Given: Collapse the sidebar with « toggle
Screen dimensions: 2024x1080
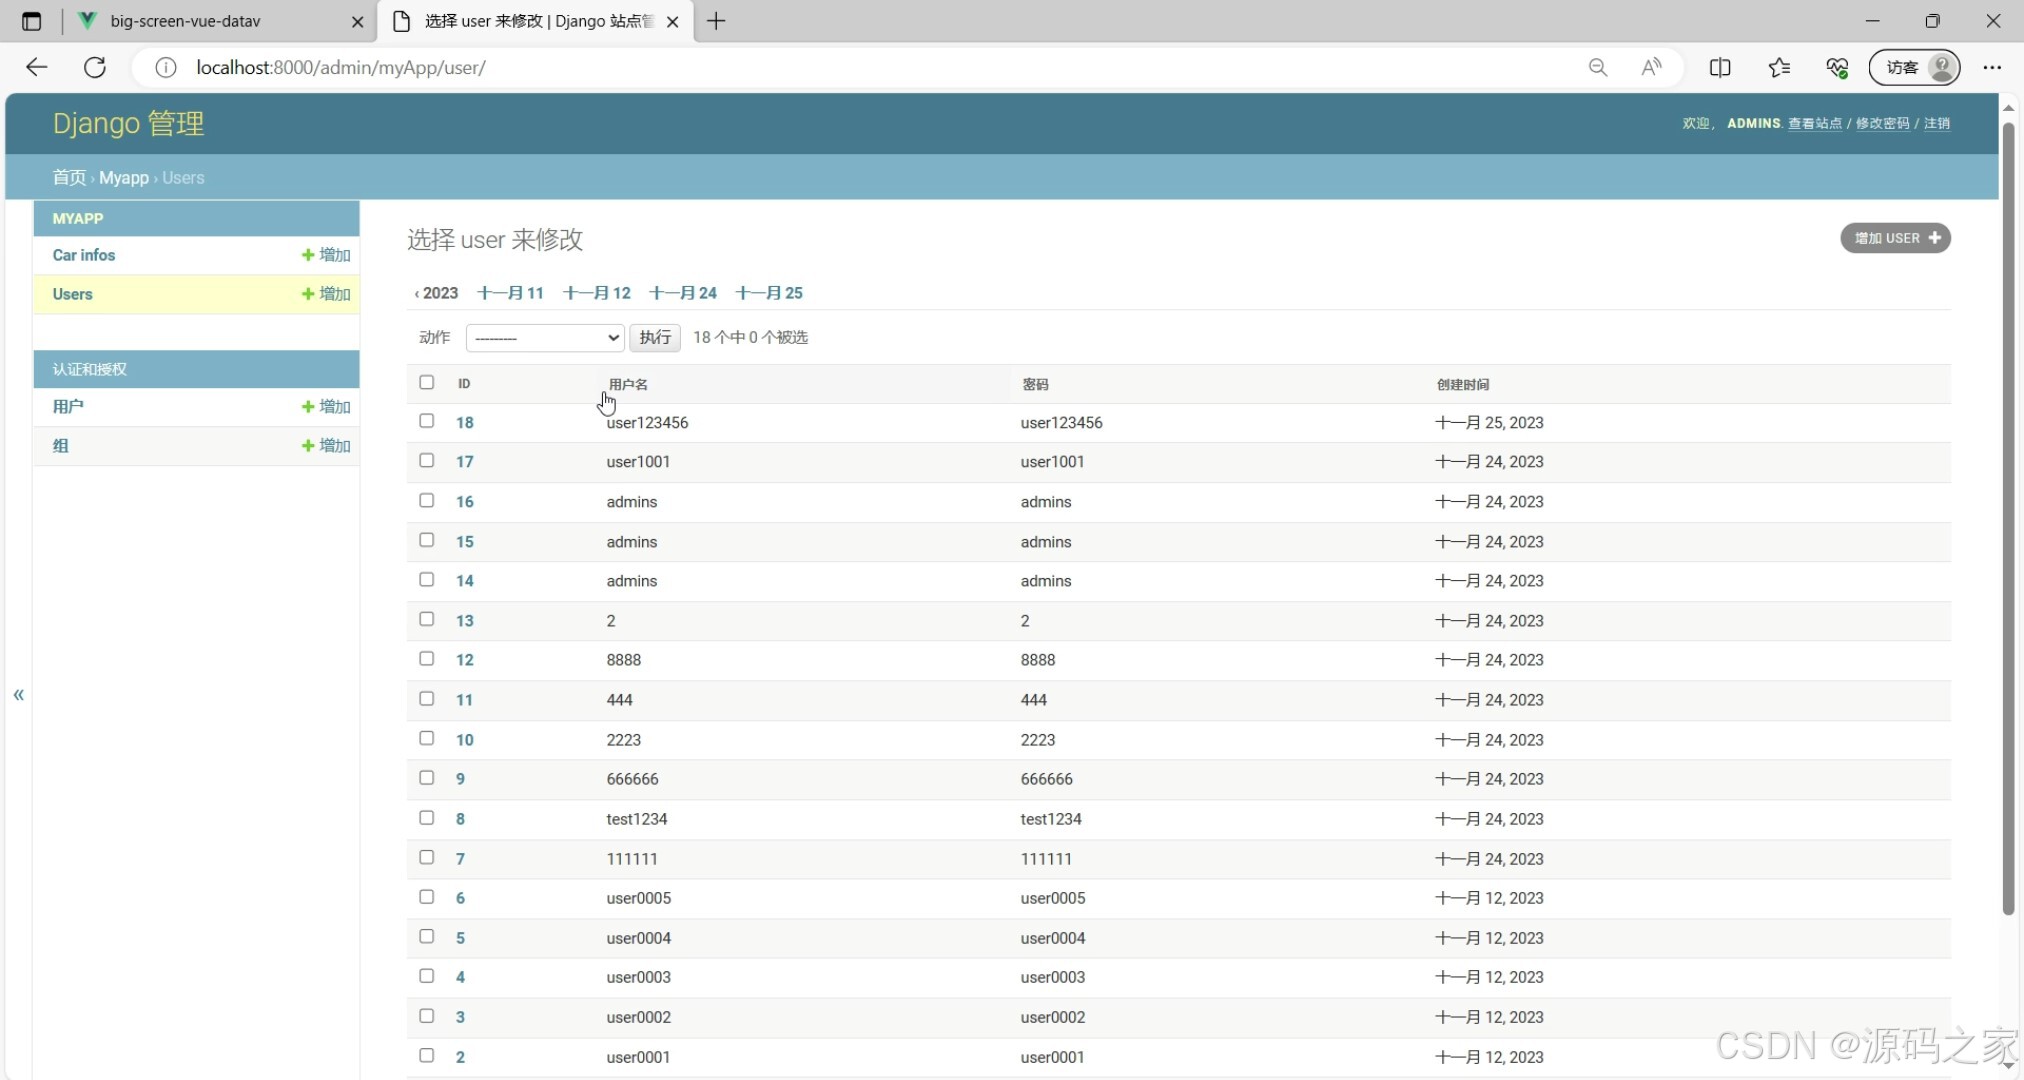Looking at the screenshot, I should click(x=18, y=694).
